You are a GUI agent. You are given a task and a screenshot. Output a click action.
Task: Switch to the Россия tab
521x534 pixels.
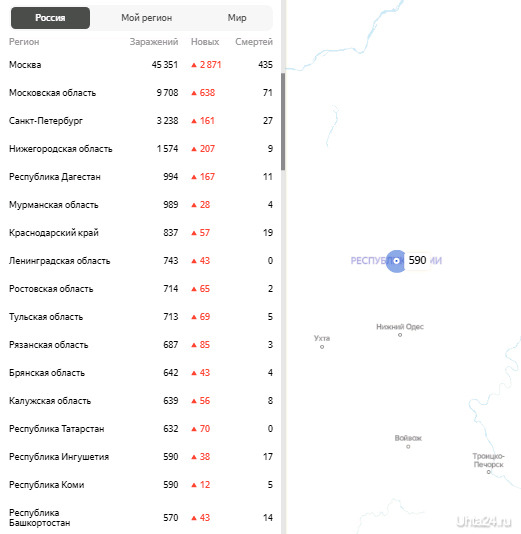[50, 18]
